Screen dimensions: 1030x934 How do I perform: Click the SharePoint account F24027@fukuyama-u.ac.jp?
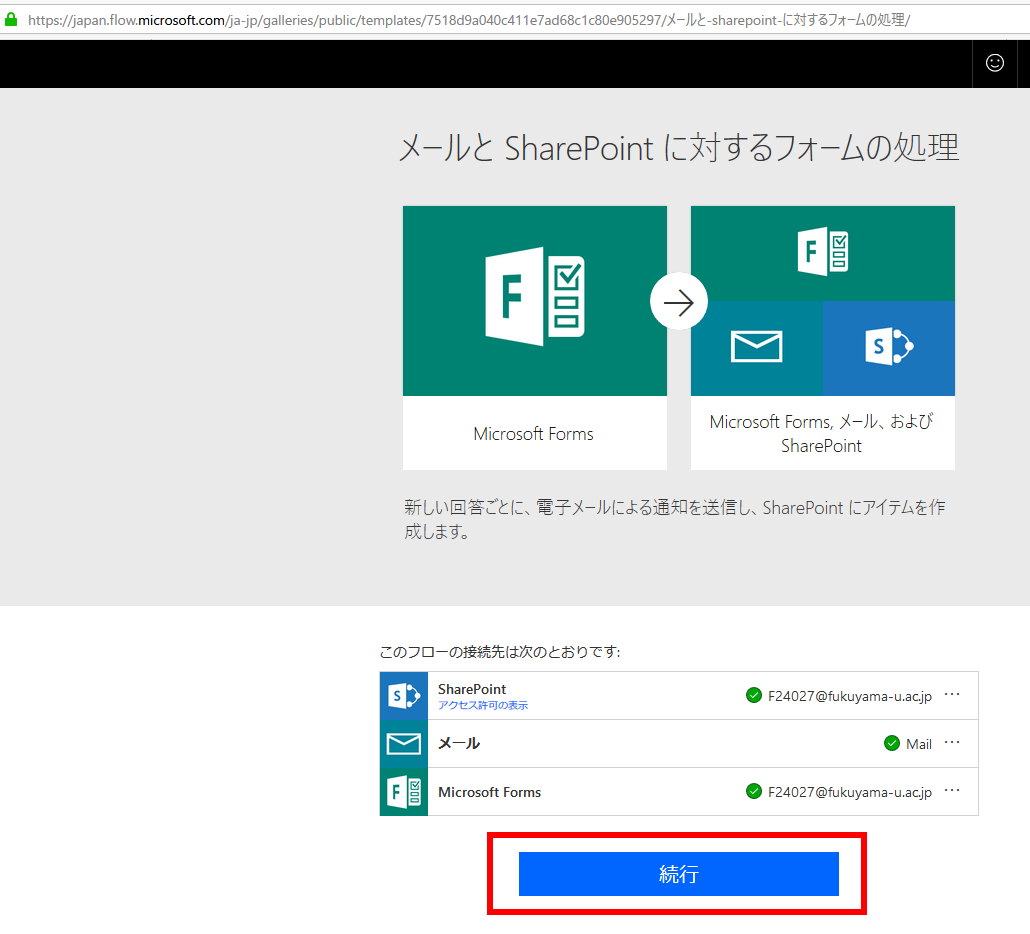click(x=849, y=696)
